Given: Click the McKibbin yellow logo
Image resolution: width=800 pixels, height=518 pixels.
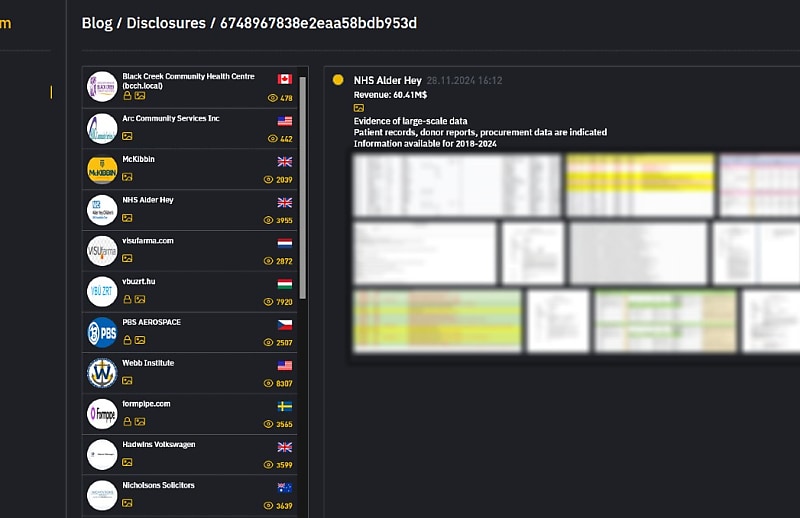Looking at the screenshot, I should coord(102,169).
